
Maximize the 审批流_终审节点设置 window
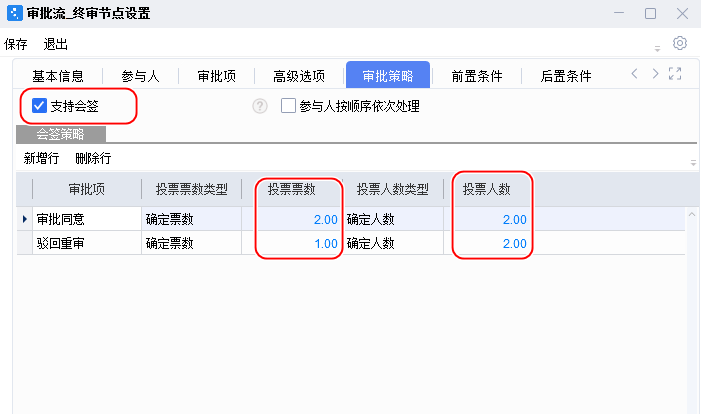[650, 14]
